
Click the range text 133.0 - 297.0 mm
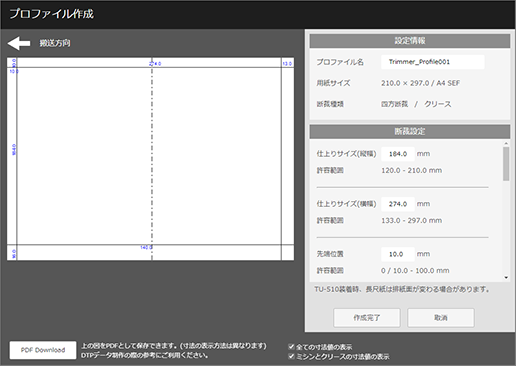pyautogui.click(x=412, y=220)
